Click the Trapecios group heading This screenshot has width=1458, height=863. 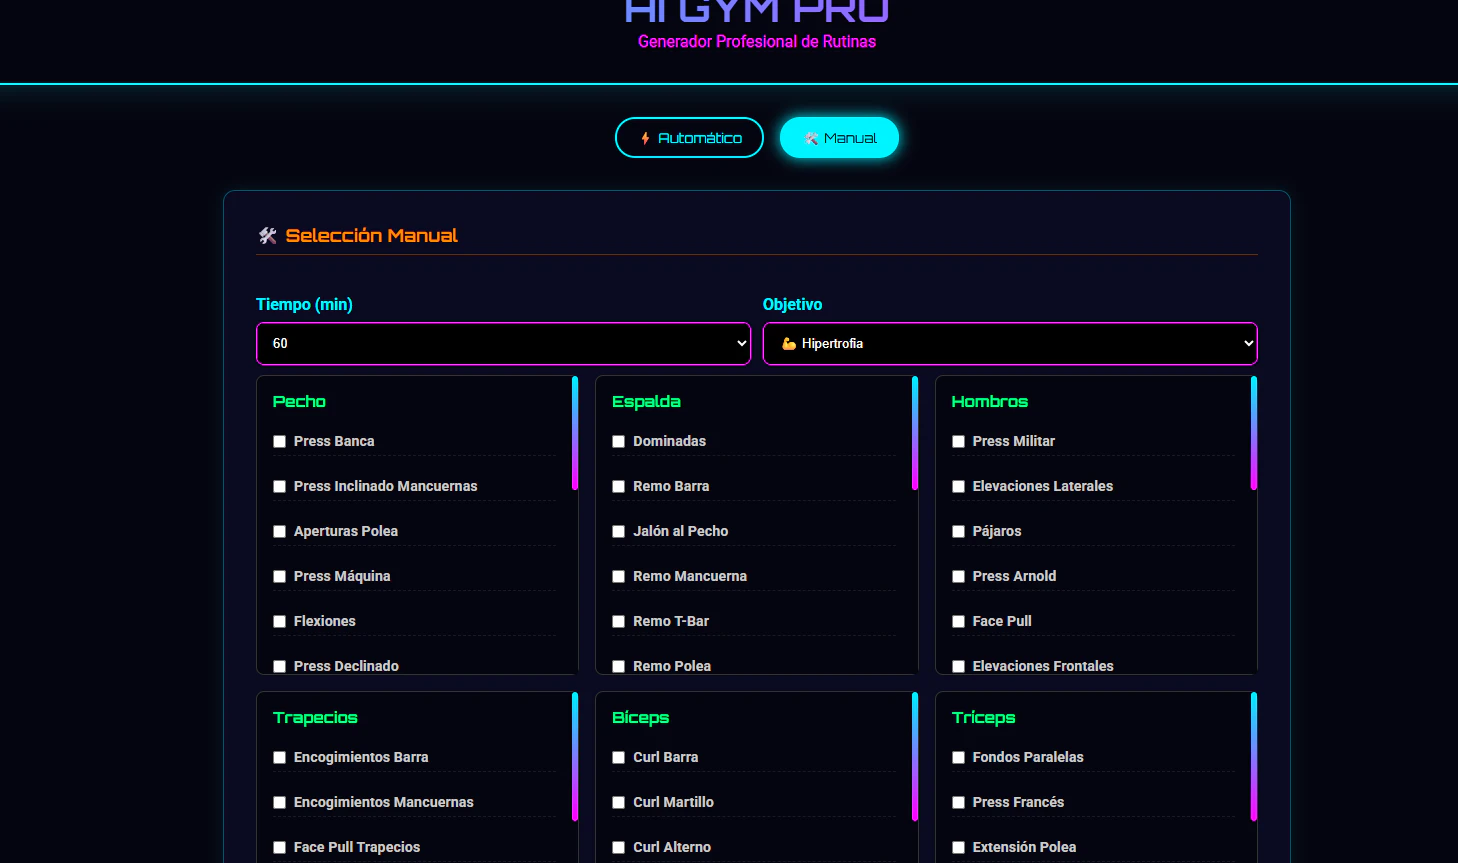click(x=315, y=718)
